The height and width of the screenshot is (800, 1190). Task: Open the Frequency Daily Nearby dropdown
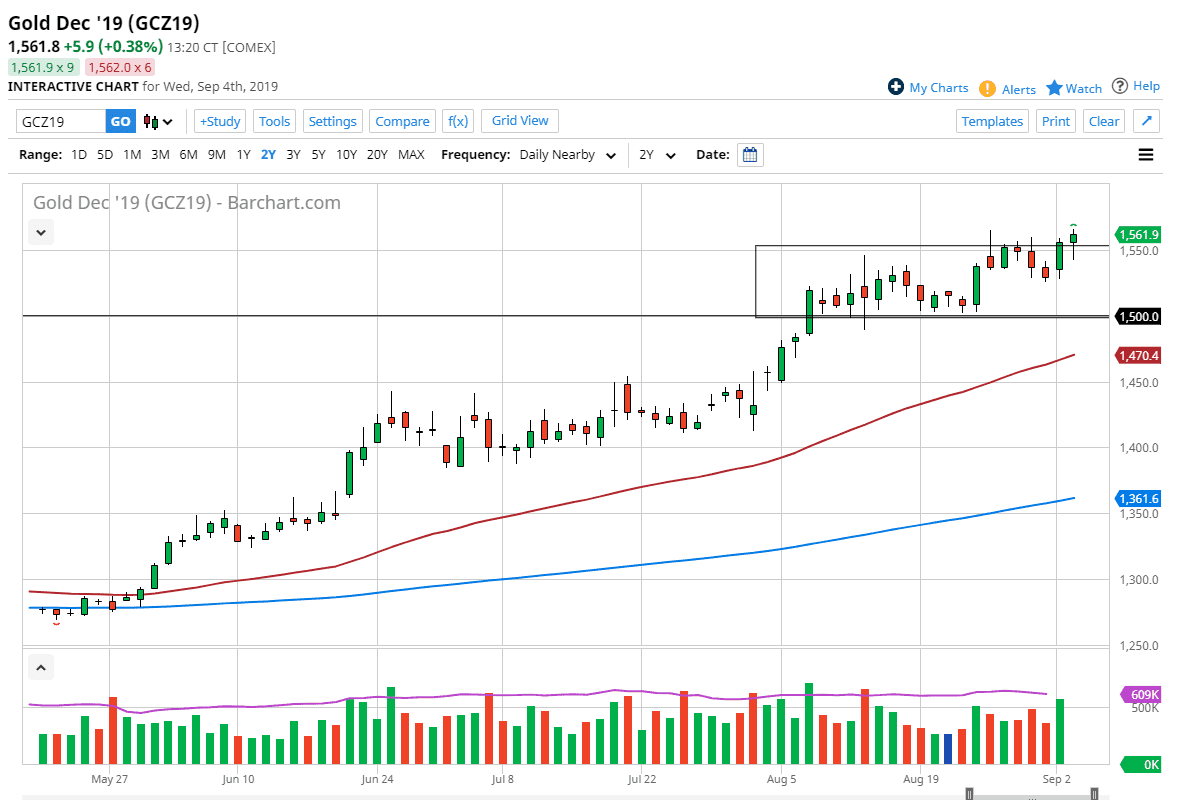(x=567, y=155)
